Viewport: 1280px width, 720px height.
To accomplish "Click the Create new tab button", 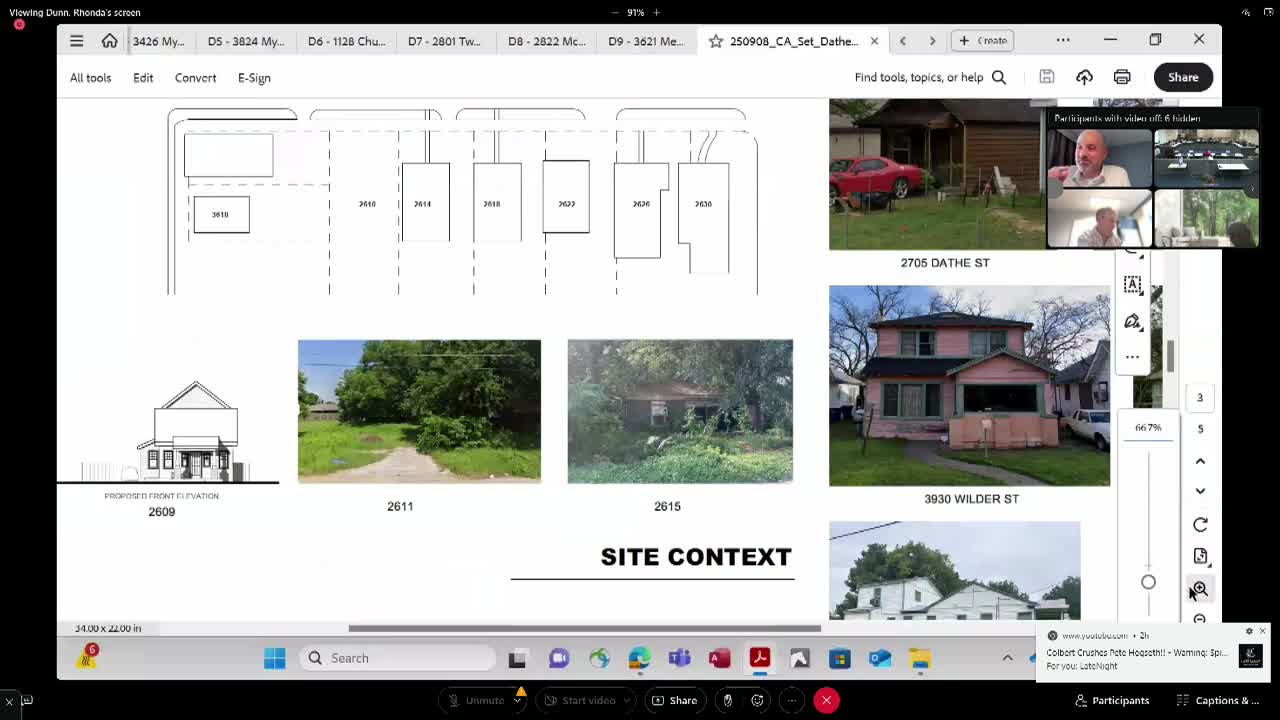I will coord(983,41).
